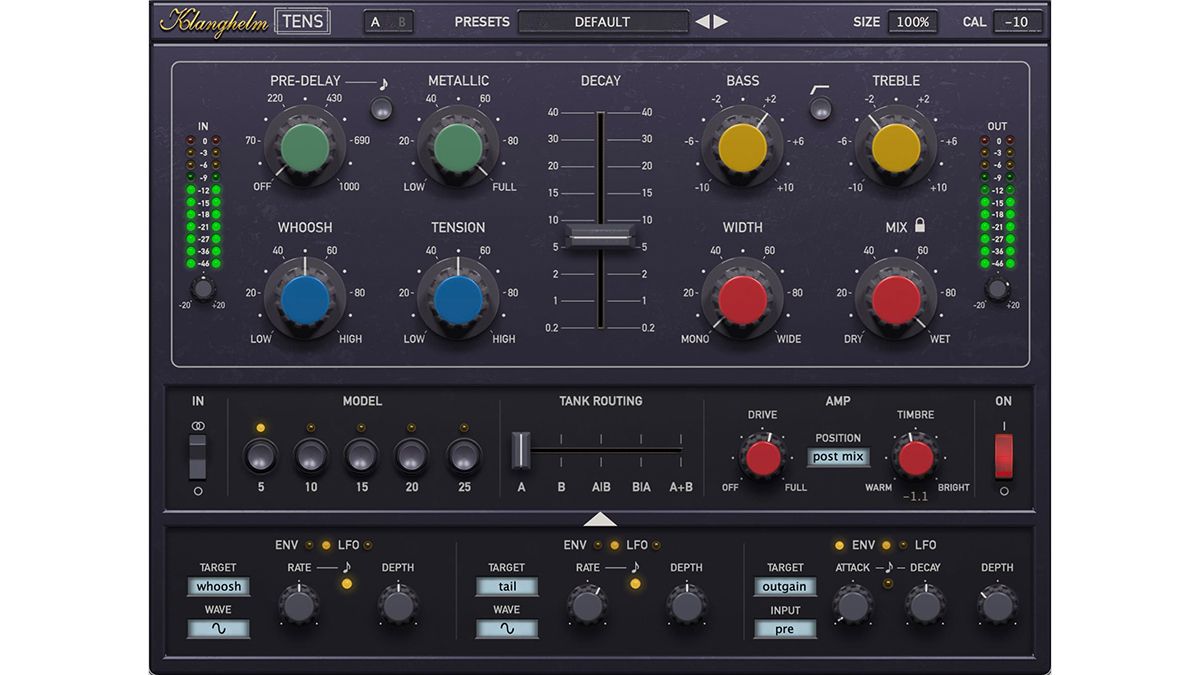Toggle the red ON power switch

click(1003, 456)
